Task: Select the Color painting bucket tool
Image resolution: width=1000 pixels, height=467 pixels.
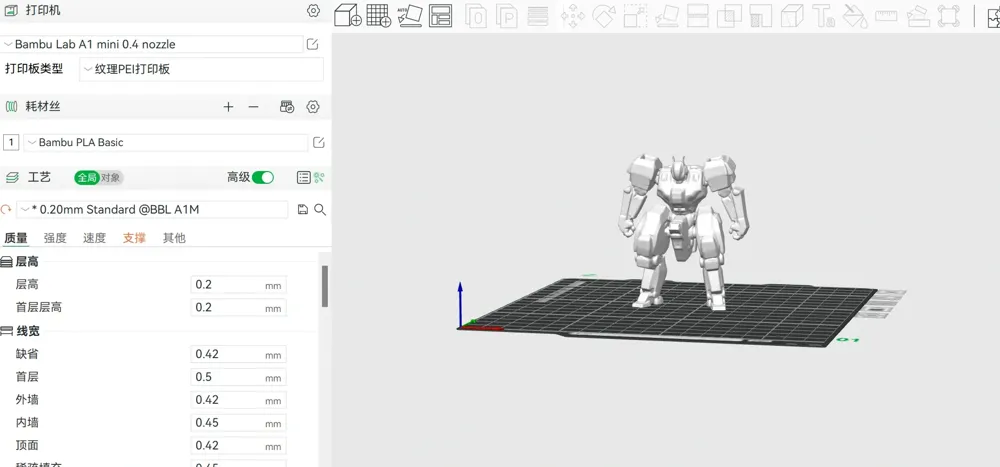Action: click(855, 16)
